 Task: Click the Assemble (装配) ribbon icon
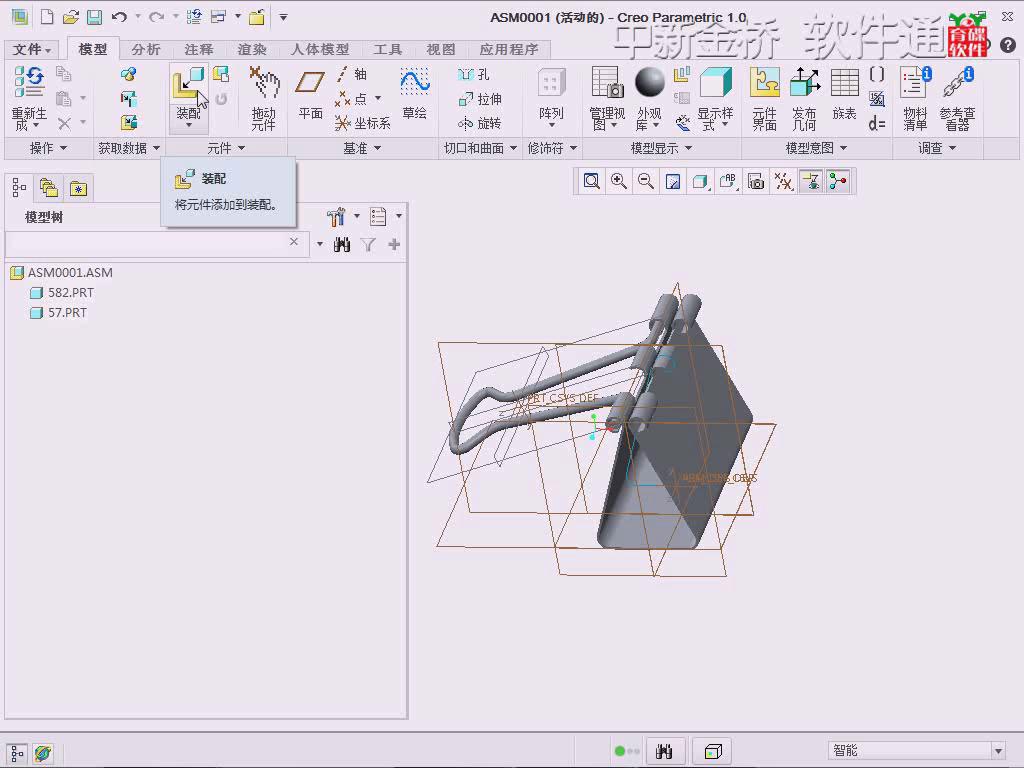click(188, 86)
